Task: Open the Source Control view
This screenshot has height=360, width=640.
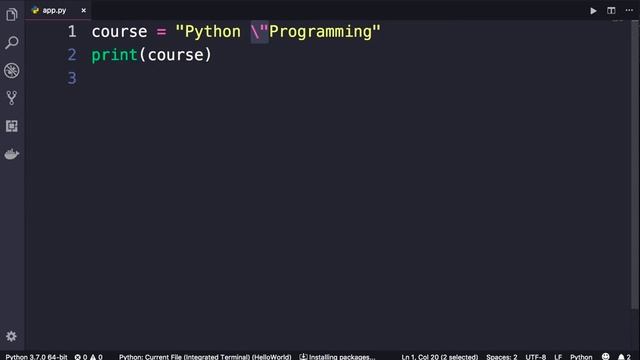Action: [x=11, y=98]
